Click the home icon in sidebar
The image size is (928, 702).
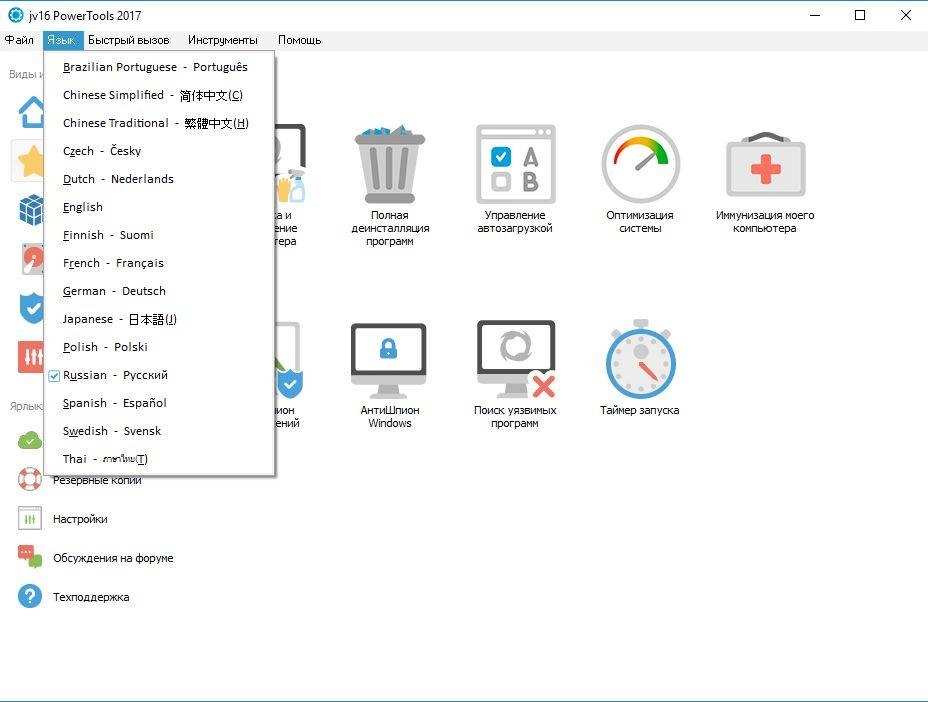(31, 112)
